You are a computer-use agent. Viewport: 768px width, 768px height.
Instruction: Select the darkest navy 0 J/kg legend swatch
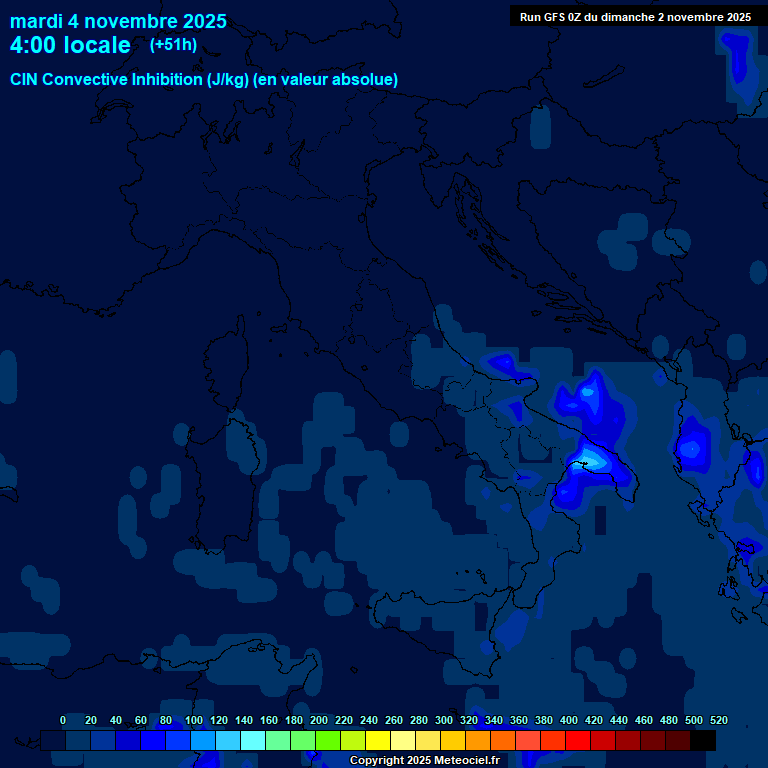tap(53, 741)
